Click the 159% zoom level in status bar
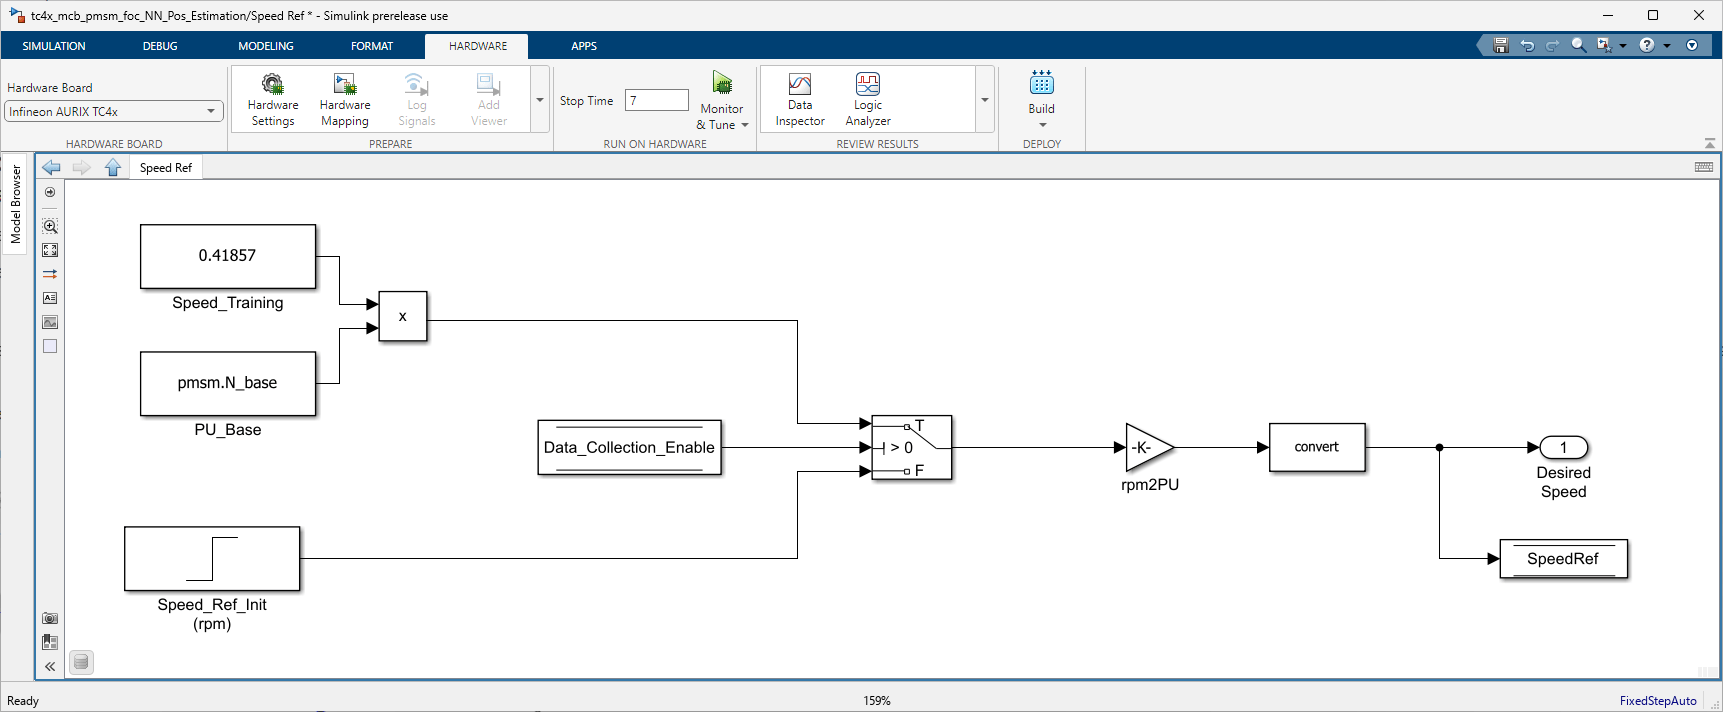This screenshot has height=712, width=1723. (877, 700)
